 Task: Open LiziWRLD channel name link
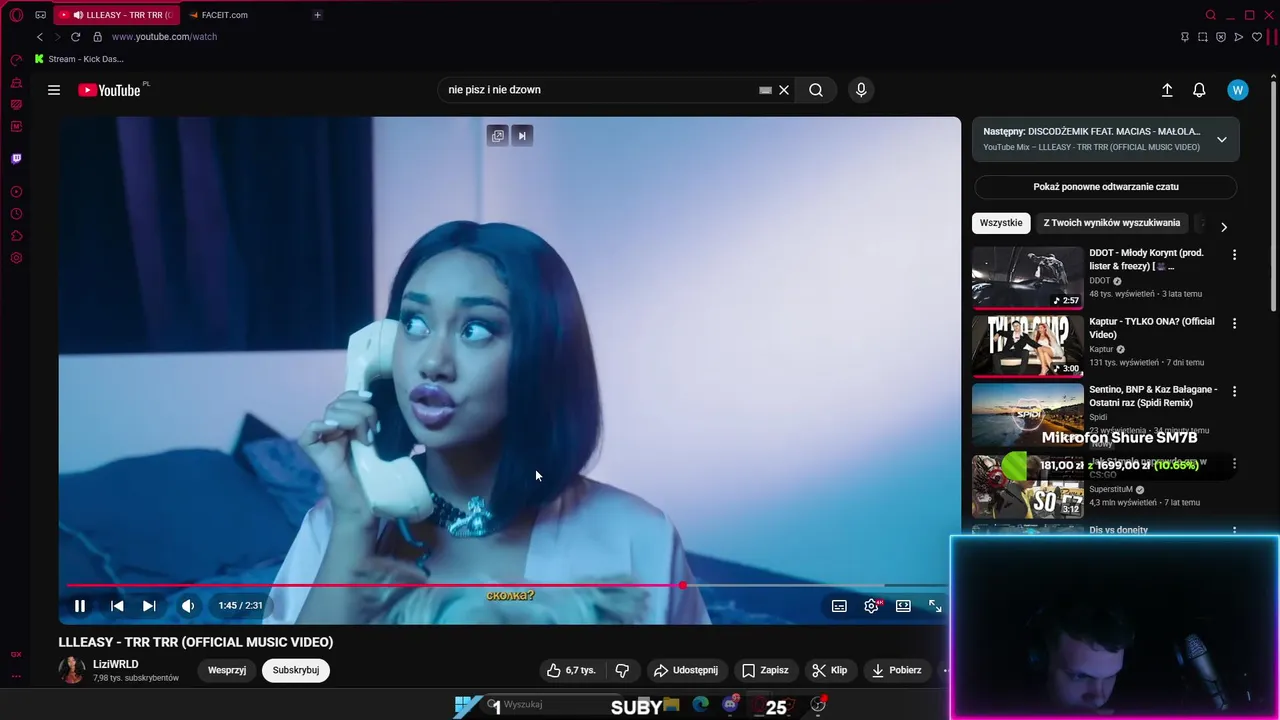click(x=116, y=664)
